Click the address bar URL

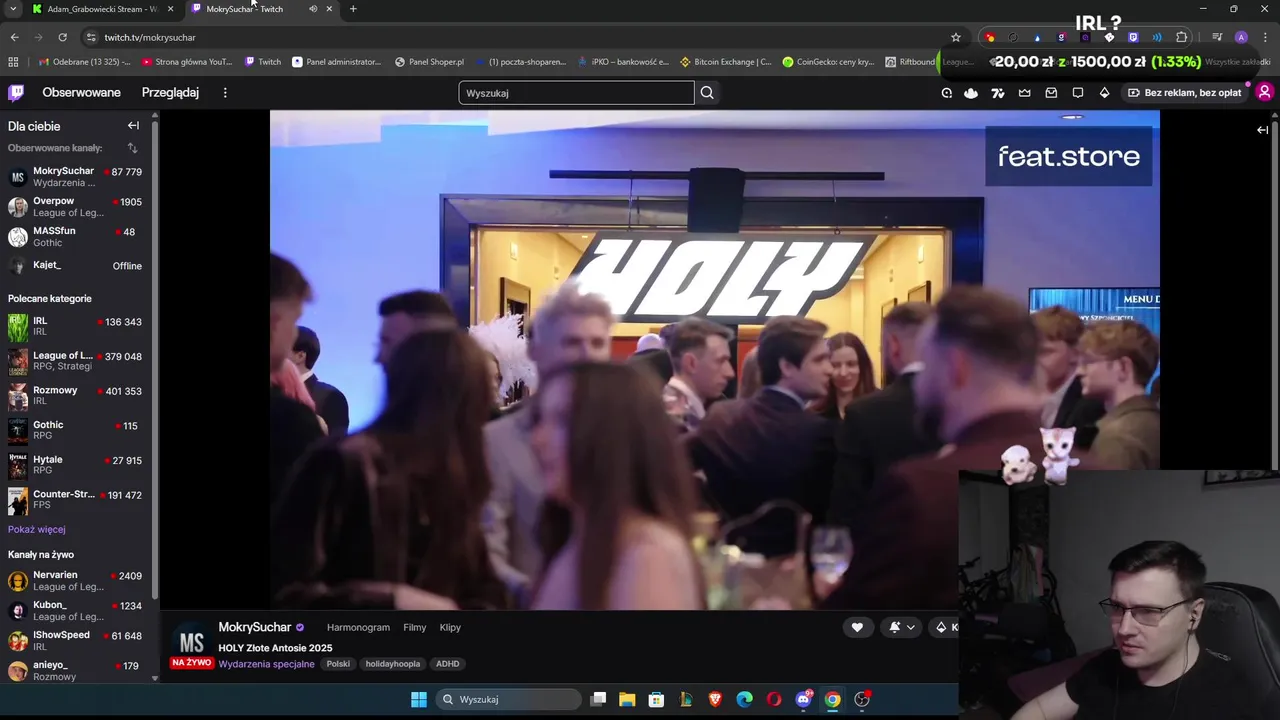click(x=150, y=37)
